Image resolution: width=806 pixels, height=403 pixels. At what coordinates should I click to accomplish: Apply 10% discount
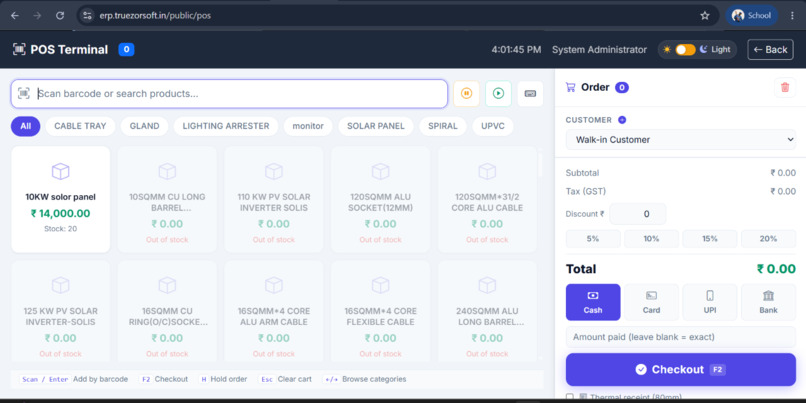pos(651,239)
